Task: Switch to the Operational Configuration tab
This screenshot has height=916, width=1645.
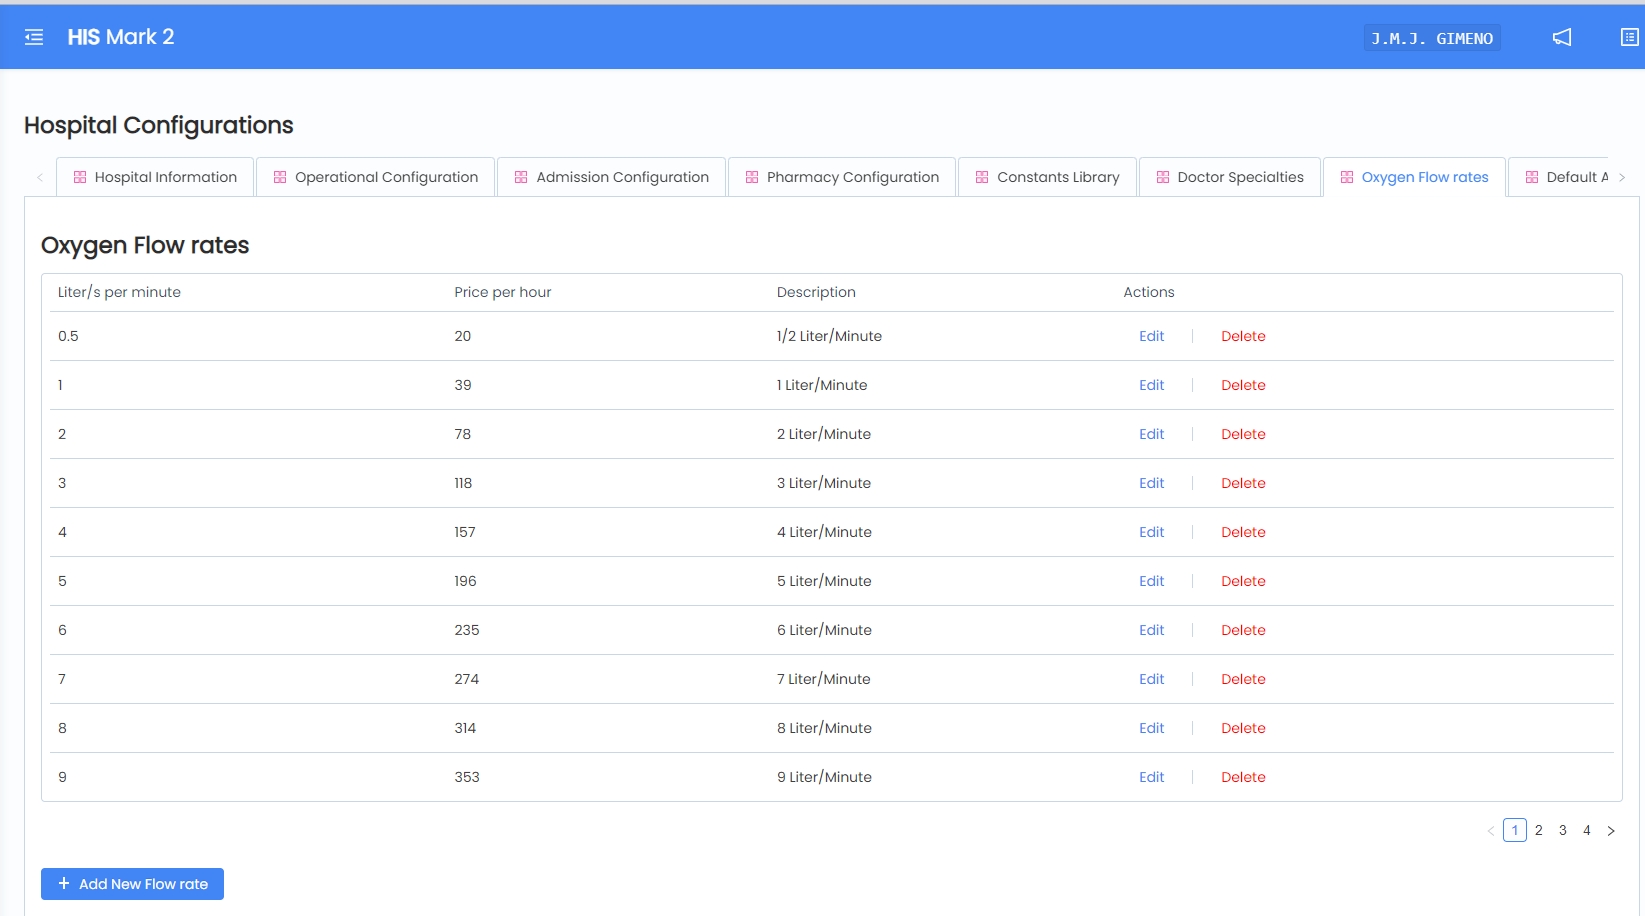Action: click(x=376, y=177)
